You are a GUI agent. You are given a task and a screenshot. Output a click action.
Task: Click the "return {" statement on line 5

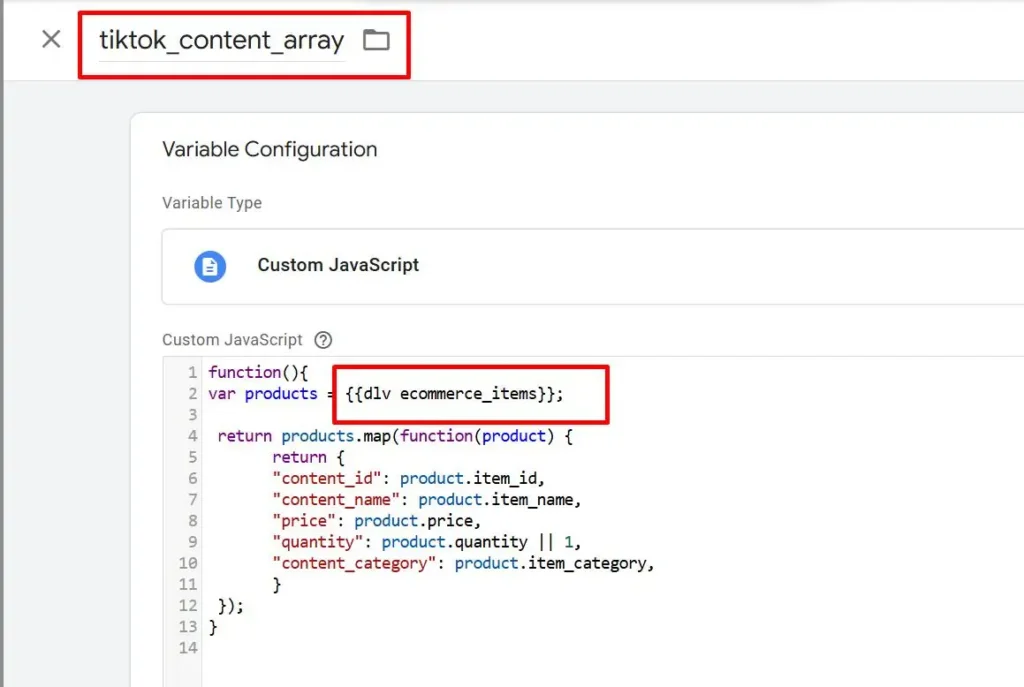[308, 457]
